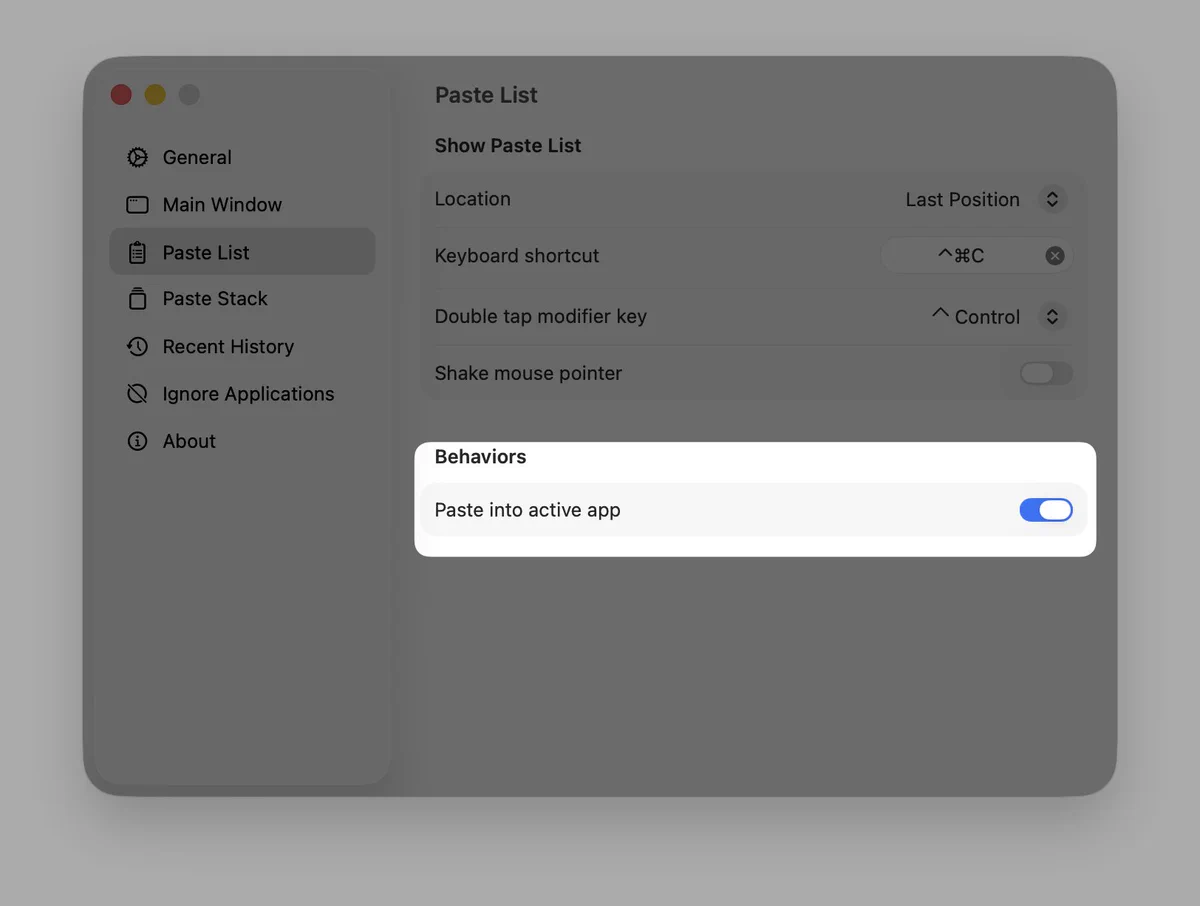
Task: Click the Behaviors section heading
Action: pyautogui.click(x=480, y=457)
